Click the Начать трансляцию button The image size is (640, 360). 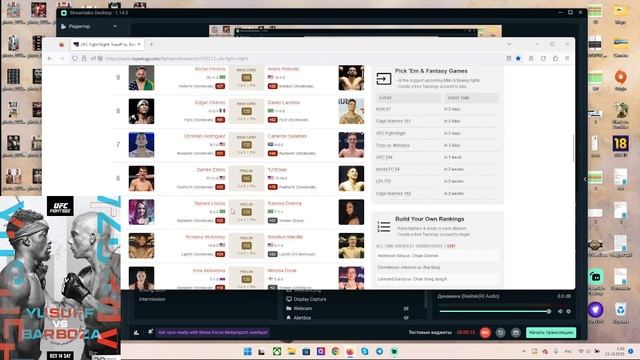point(551,333)
